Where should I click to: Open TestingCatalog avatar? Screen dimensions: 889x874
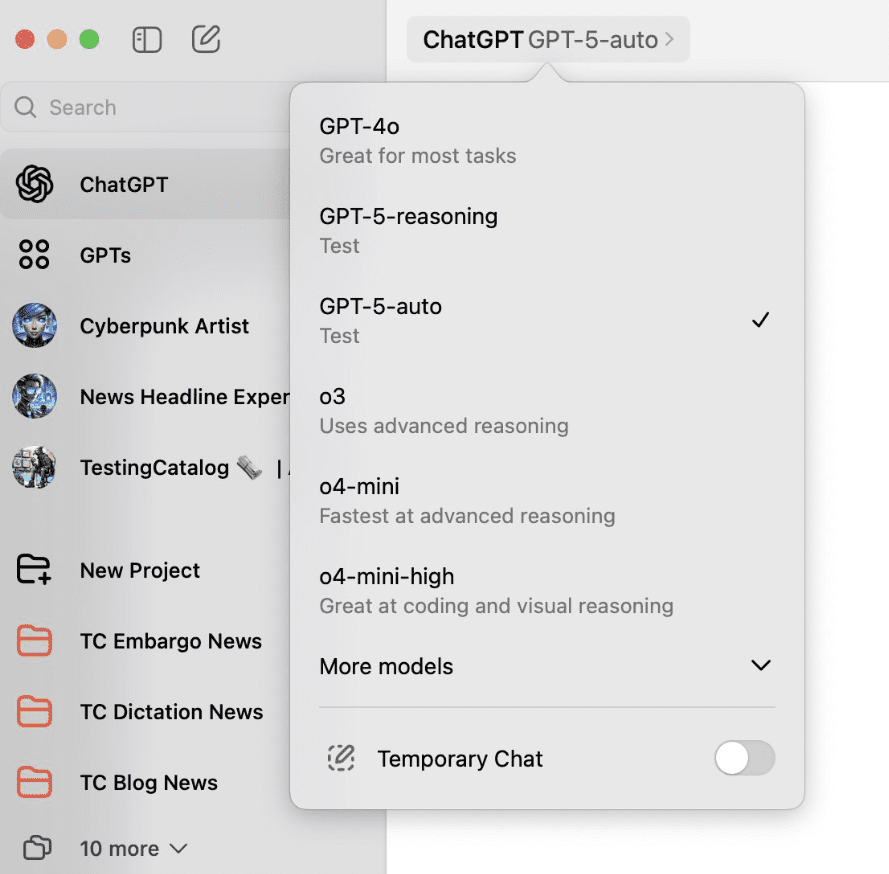pos(35,467)
